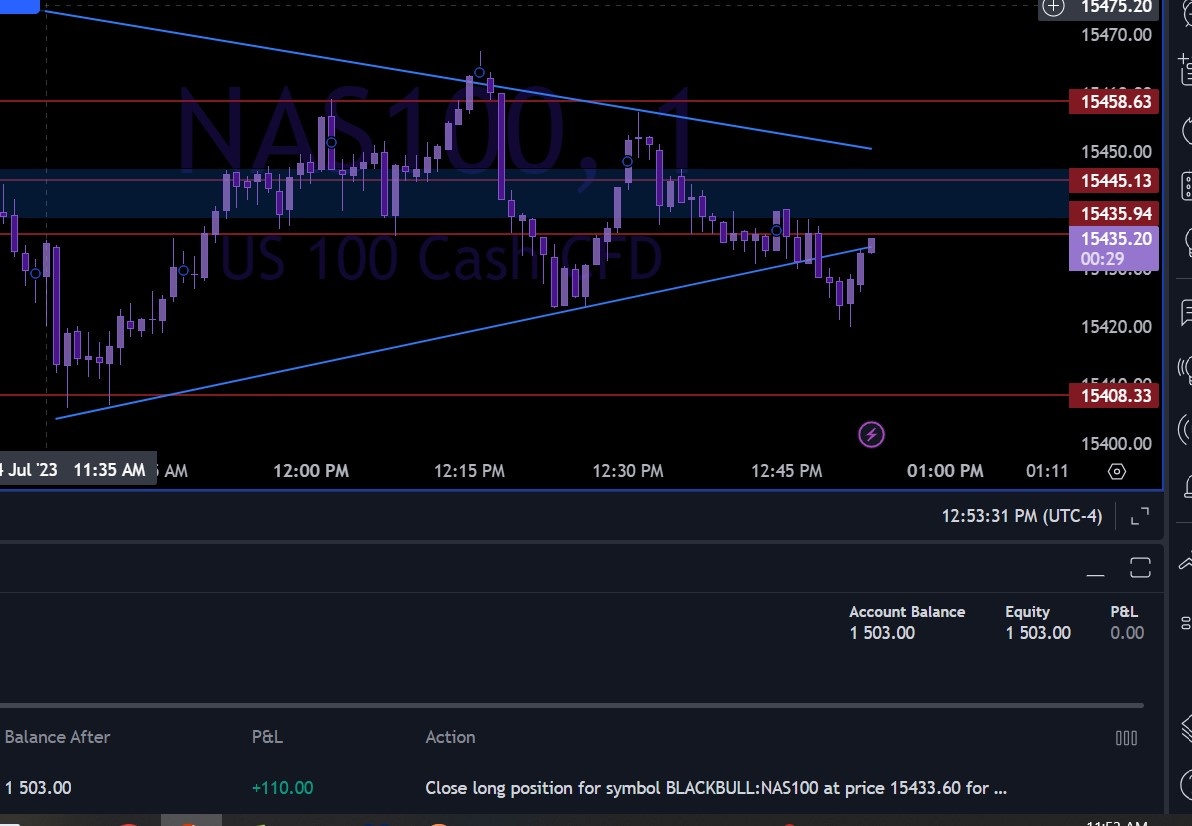Click the 15400.00 price axis label
Viewport: 1192px width, 826px height.
[x=1116, y=444]
